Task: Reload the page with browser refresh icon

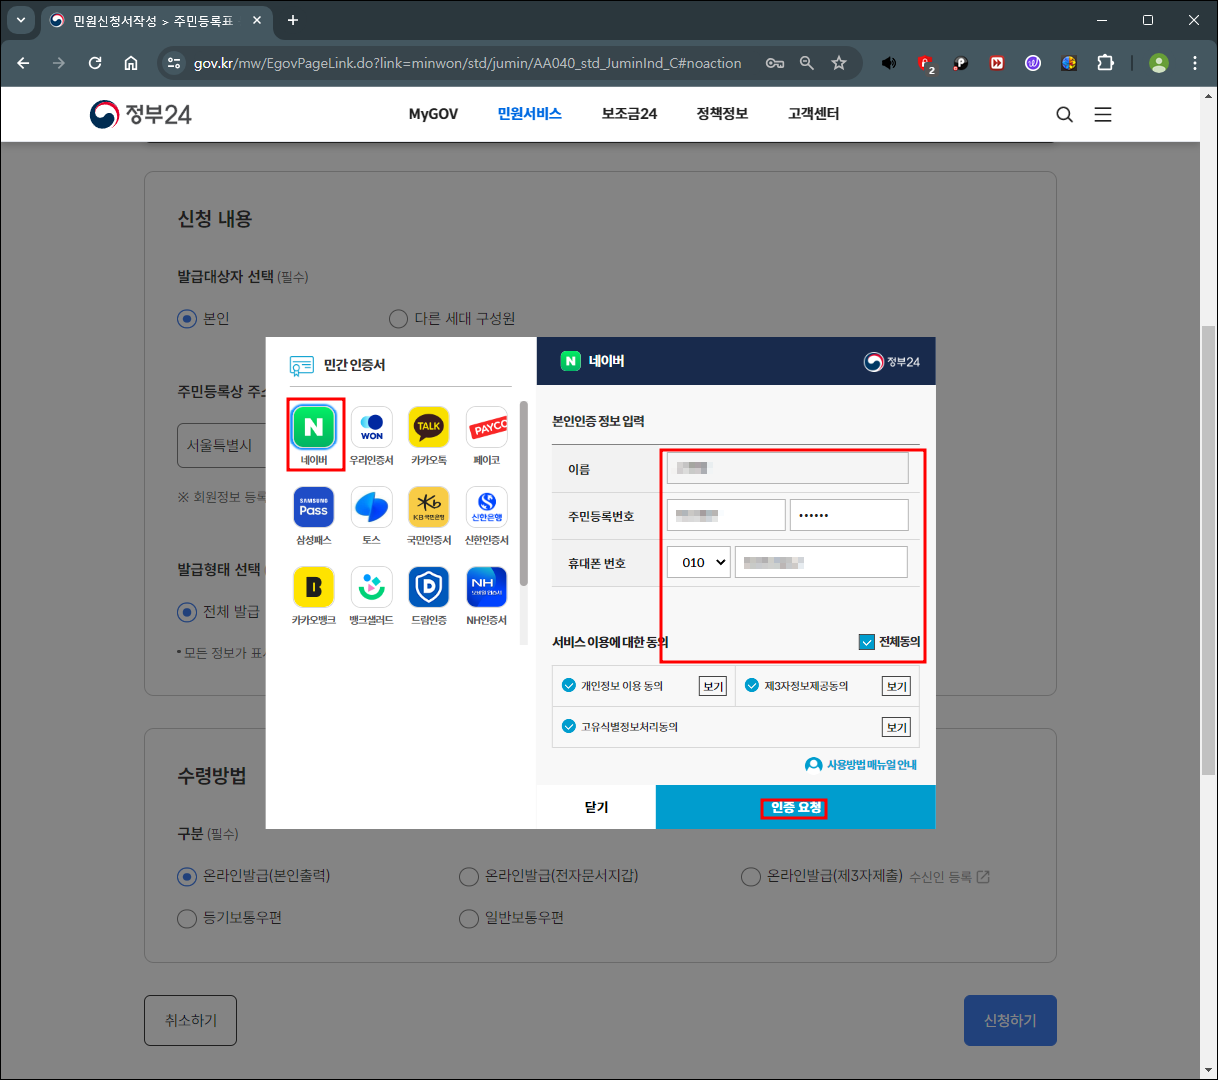Action: coord(95,63)
